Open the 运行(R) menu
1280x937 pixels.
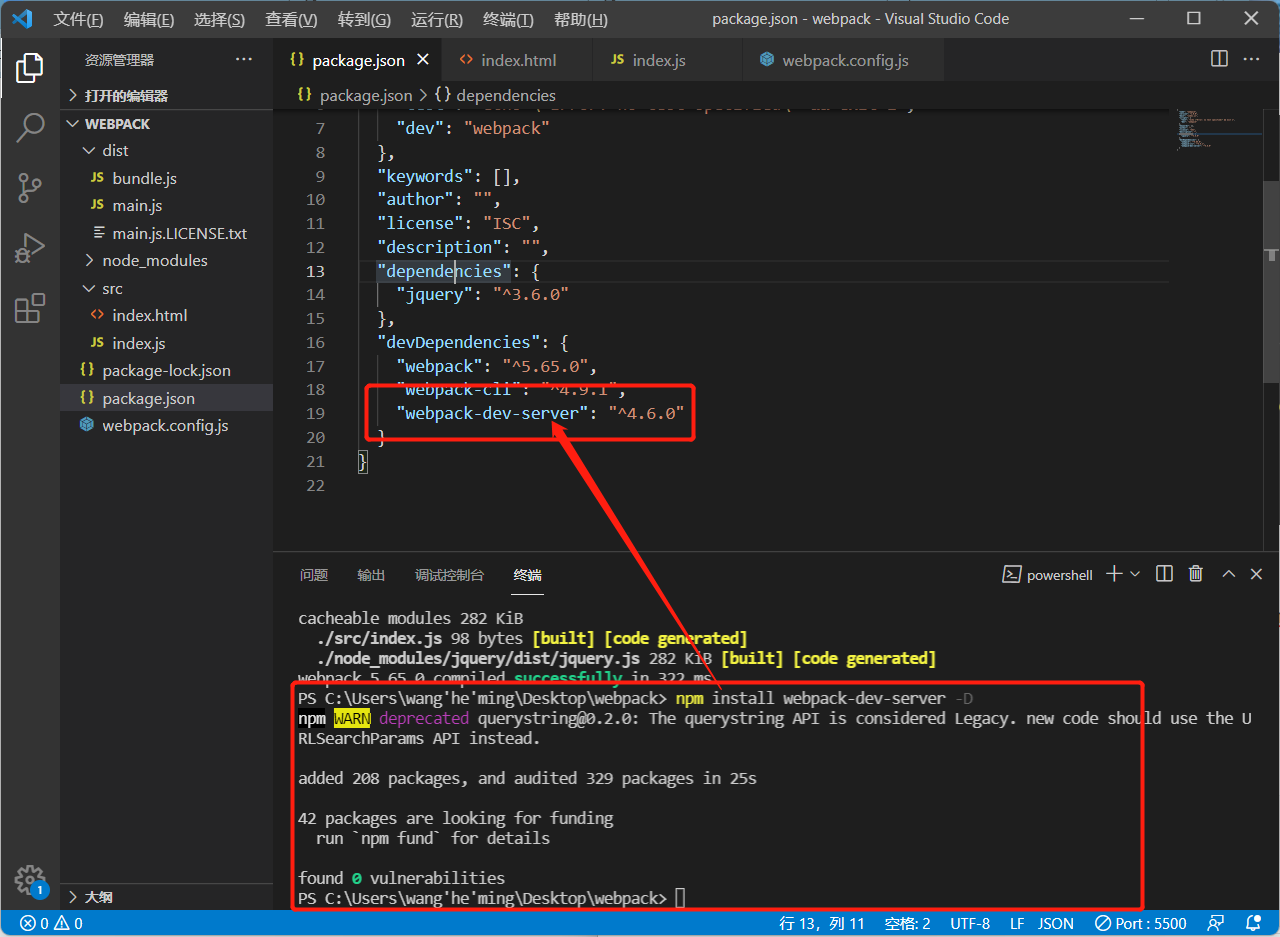(437, 20)
